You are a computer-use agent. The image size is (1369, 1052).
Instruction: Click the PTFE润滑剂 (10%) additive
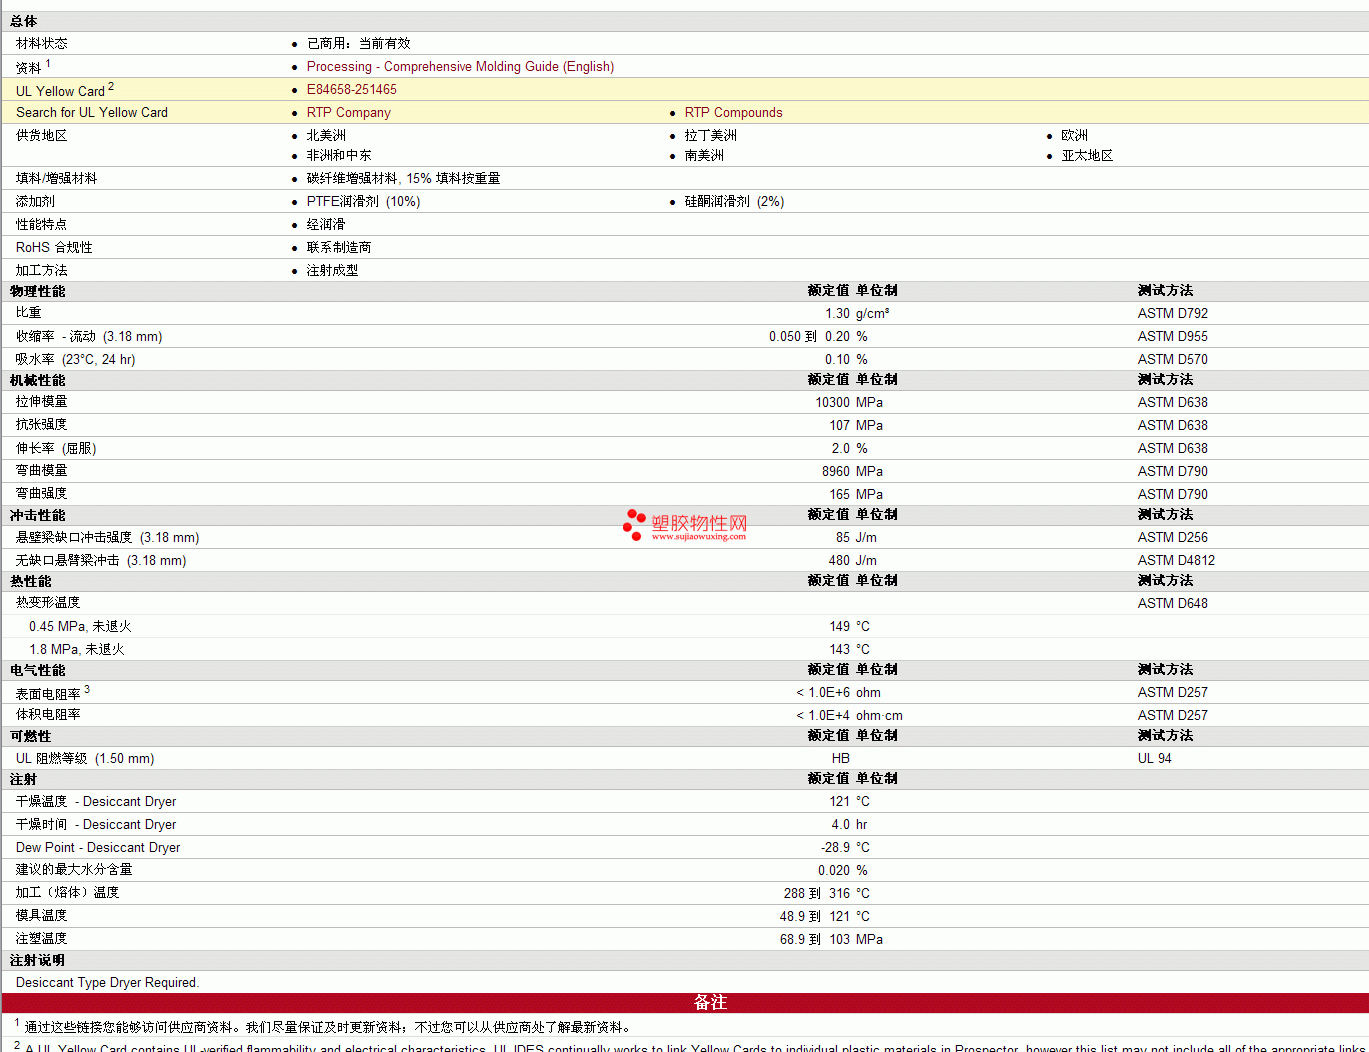[363, 201]
